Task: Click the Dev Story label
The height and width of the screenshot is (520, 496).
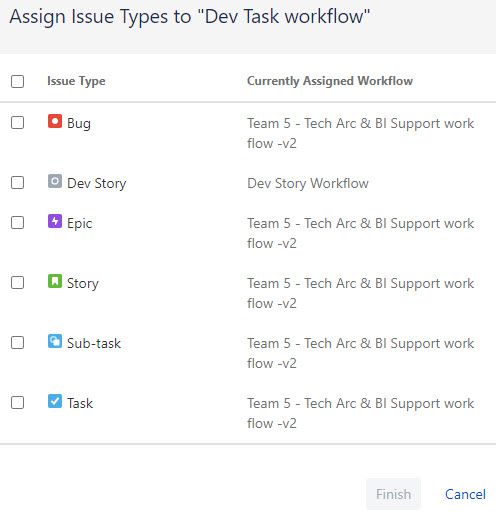Action: click(97, 184)
